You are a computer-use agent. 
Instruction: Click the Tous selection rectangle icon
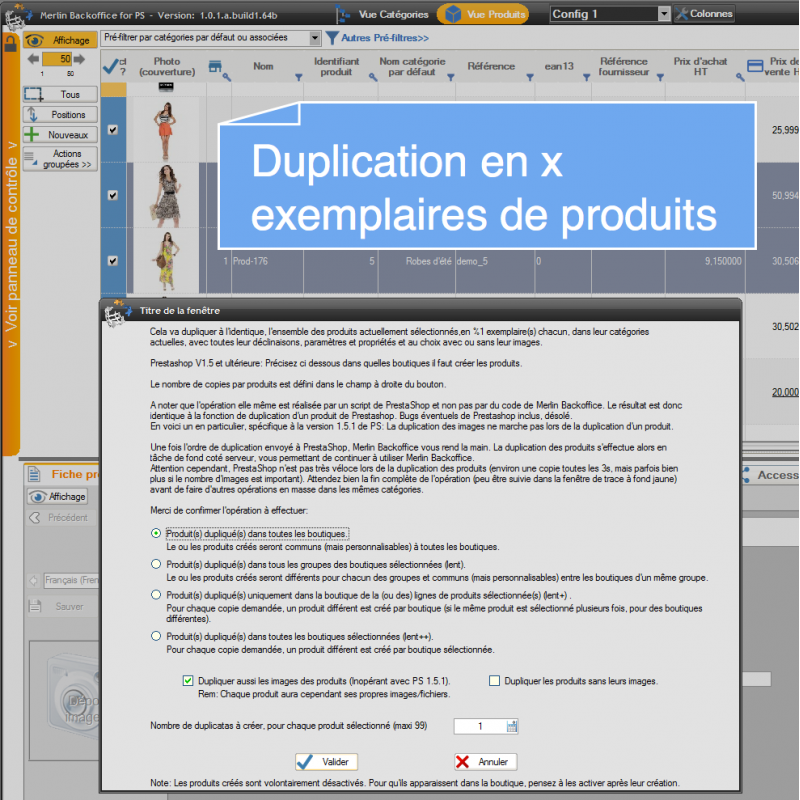(x=33, y=94)
